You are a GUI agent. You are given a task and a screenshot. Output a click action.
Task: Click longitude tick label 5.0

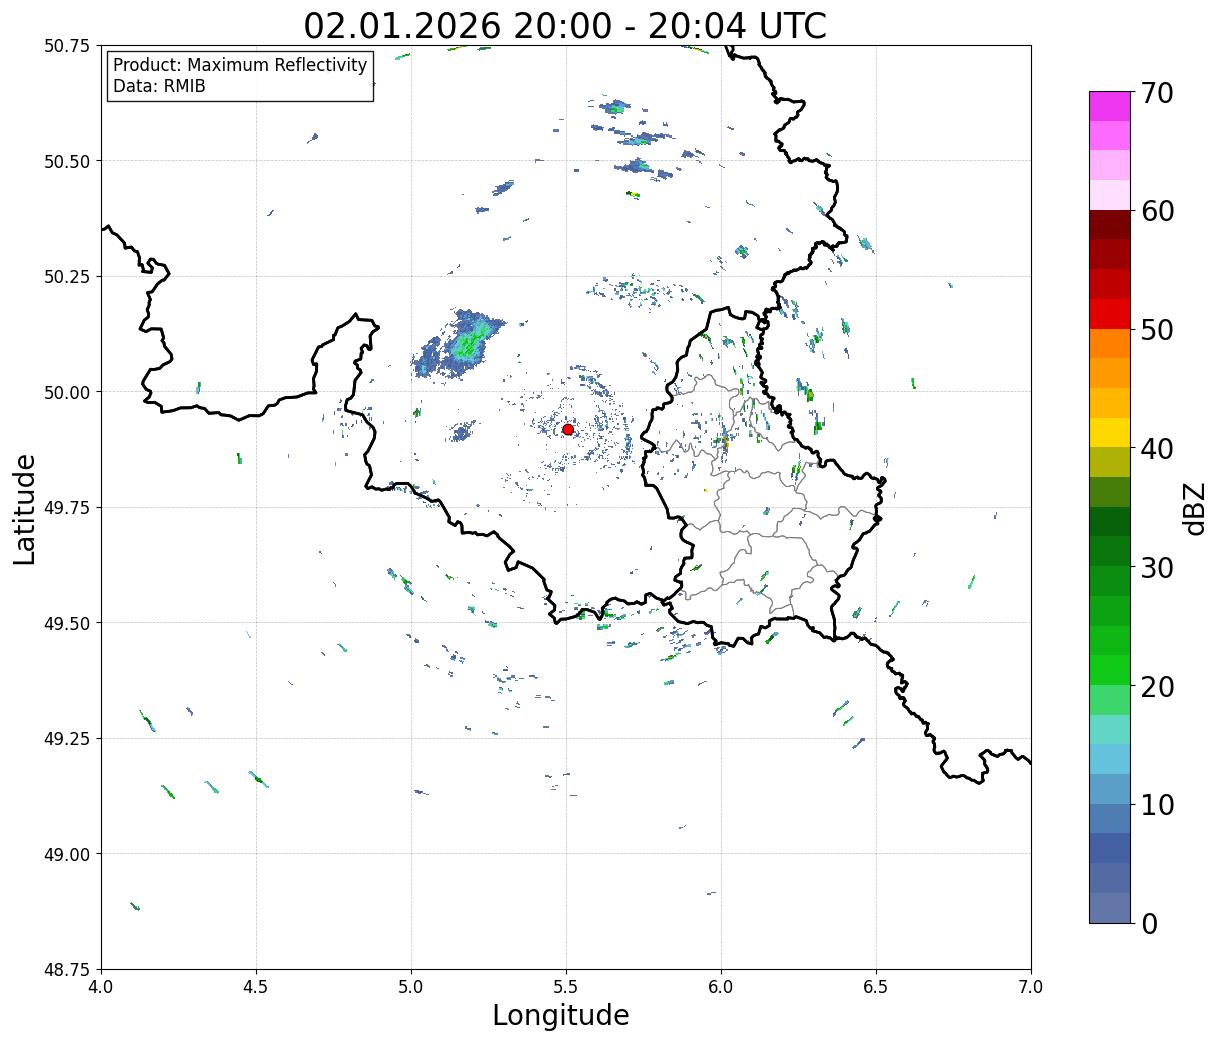click(411, 987)
